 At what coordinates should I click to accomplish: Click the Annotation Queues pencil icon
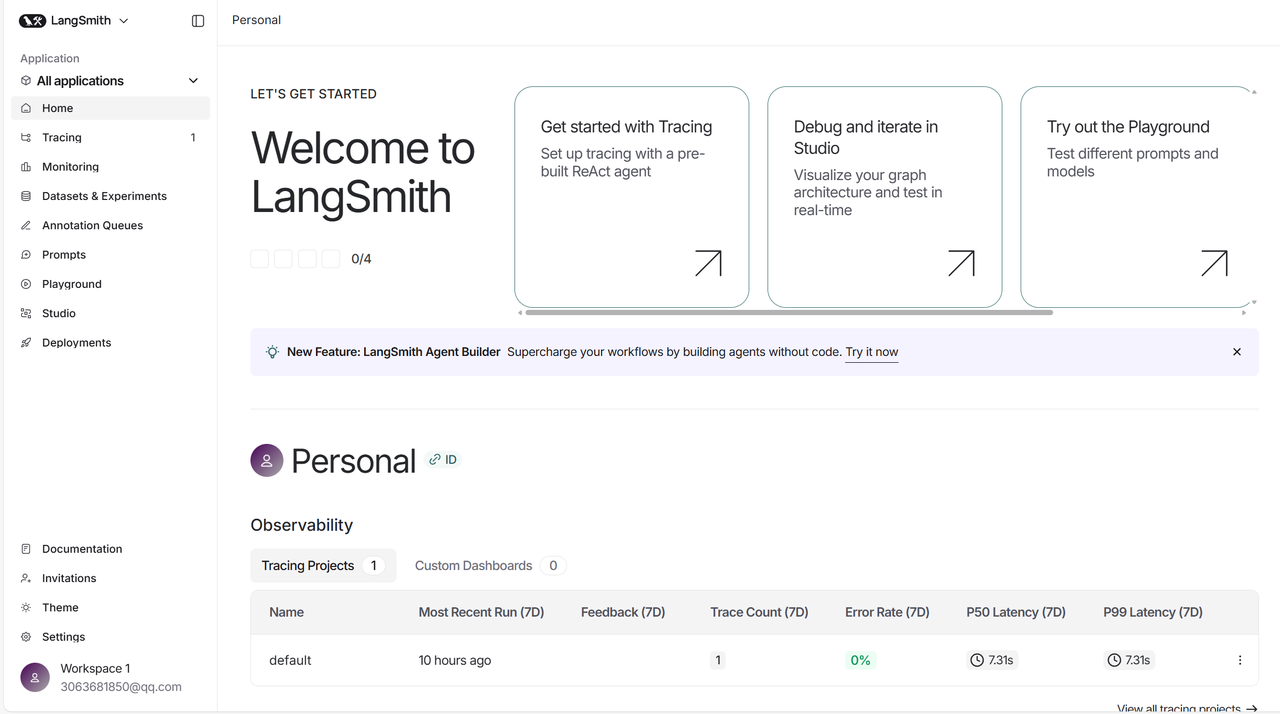pos(26,226)
